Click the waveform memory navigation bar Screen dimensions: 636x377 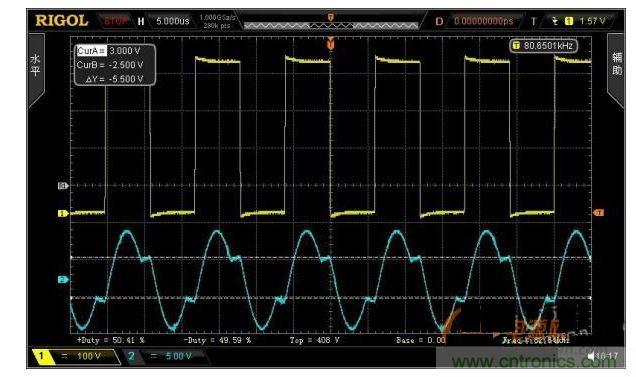331,26
